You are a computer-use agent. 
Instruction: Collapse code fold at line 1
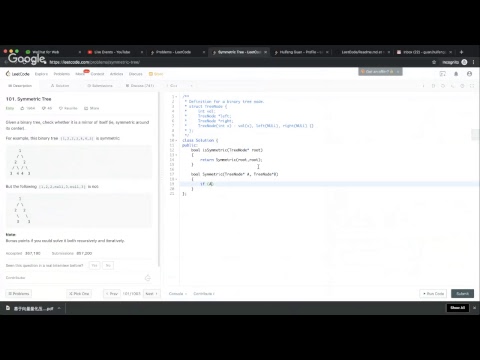[x=176, y=96]
